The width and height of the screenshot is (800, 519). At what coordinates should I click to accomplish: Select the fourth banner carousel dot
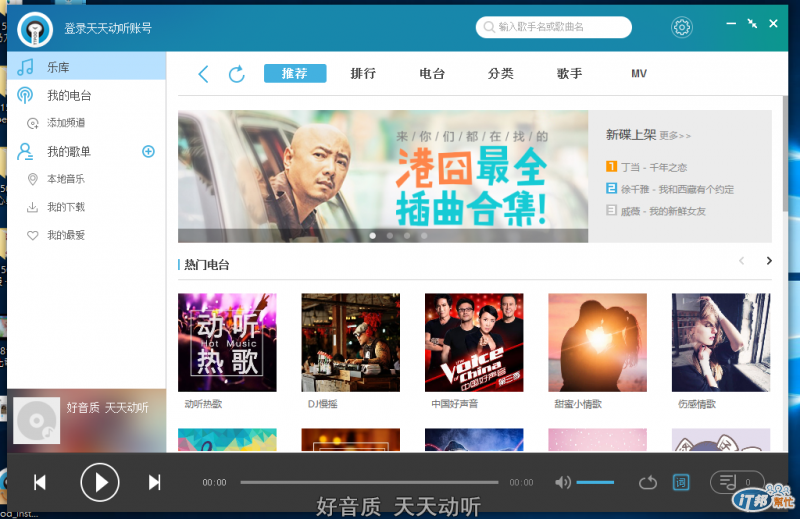coord(424,236)
